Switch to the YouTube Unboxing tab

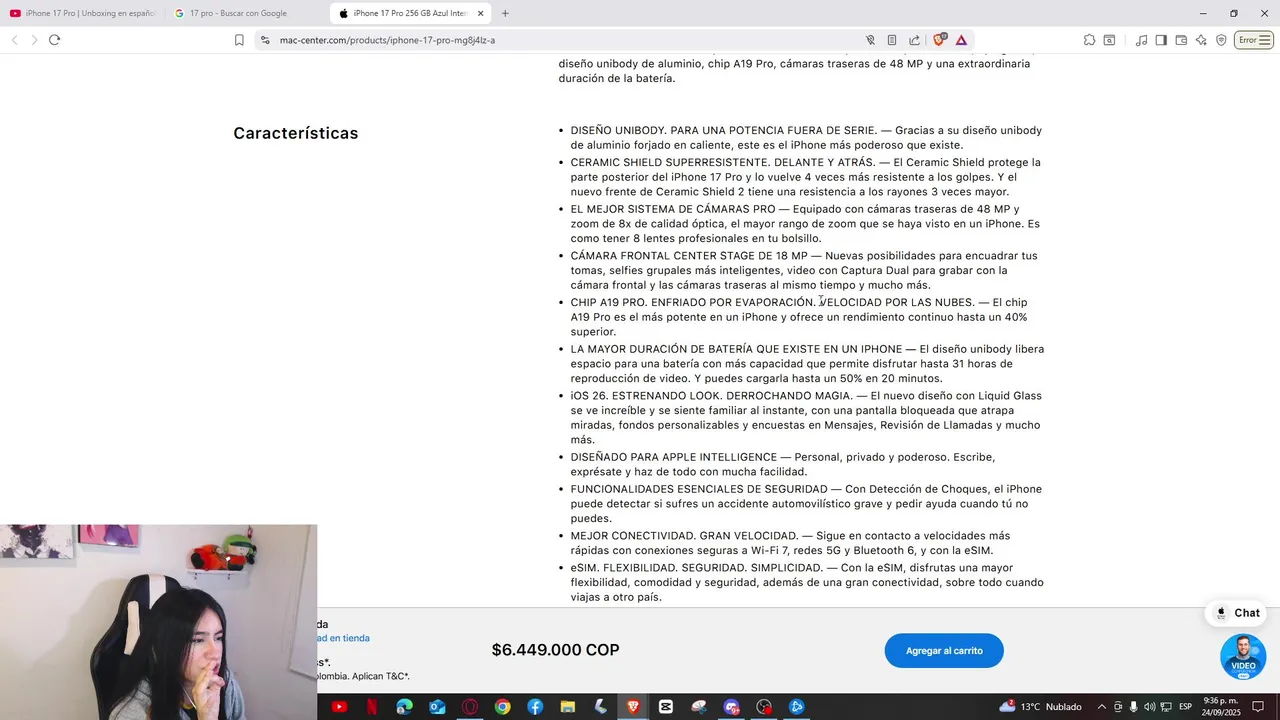(x=82, y=13)
